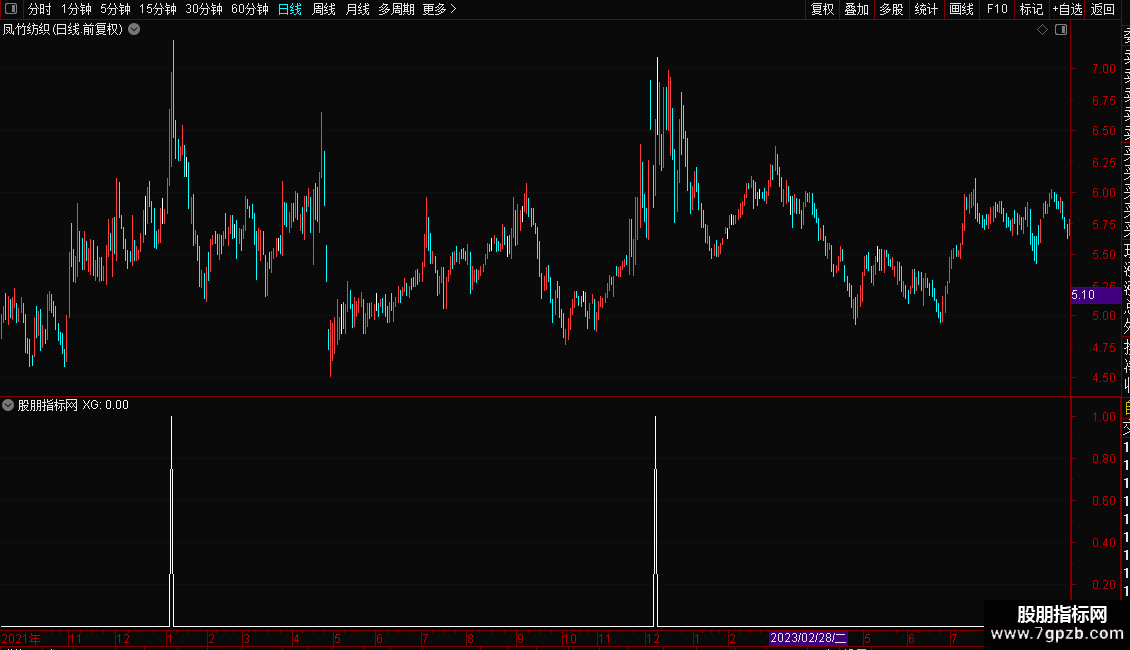Select the 1分钟 period
Viewport: 1130px width, 650px height.
click(x=76, y=9)
